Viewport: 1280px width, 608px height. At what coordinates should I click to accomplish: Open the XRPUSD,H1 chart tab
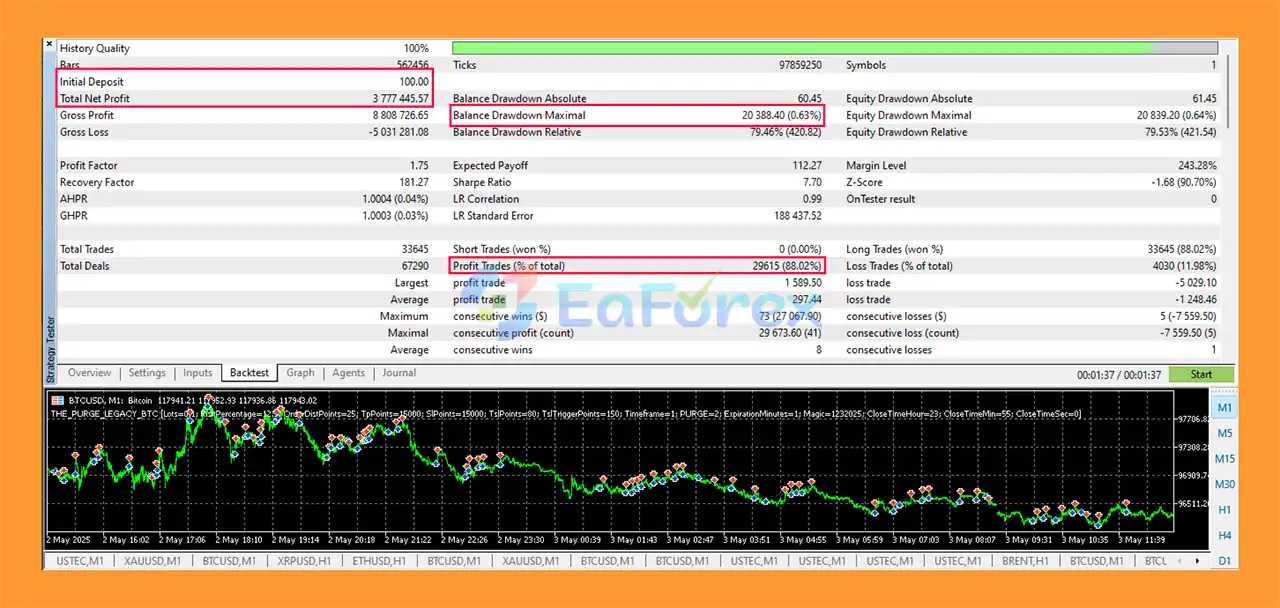(304, 561)
